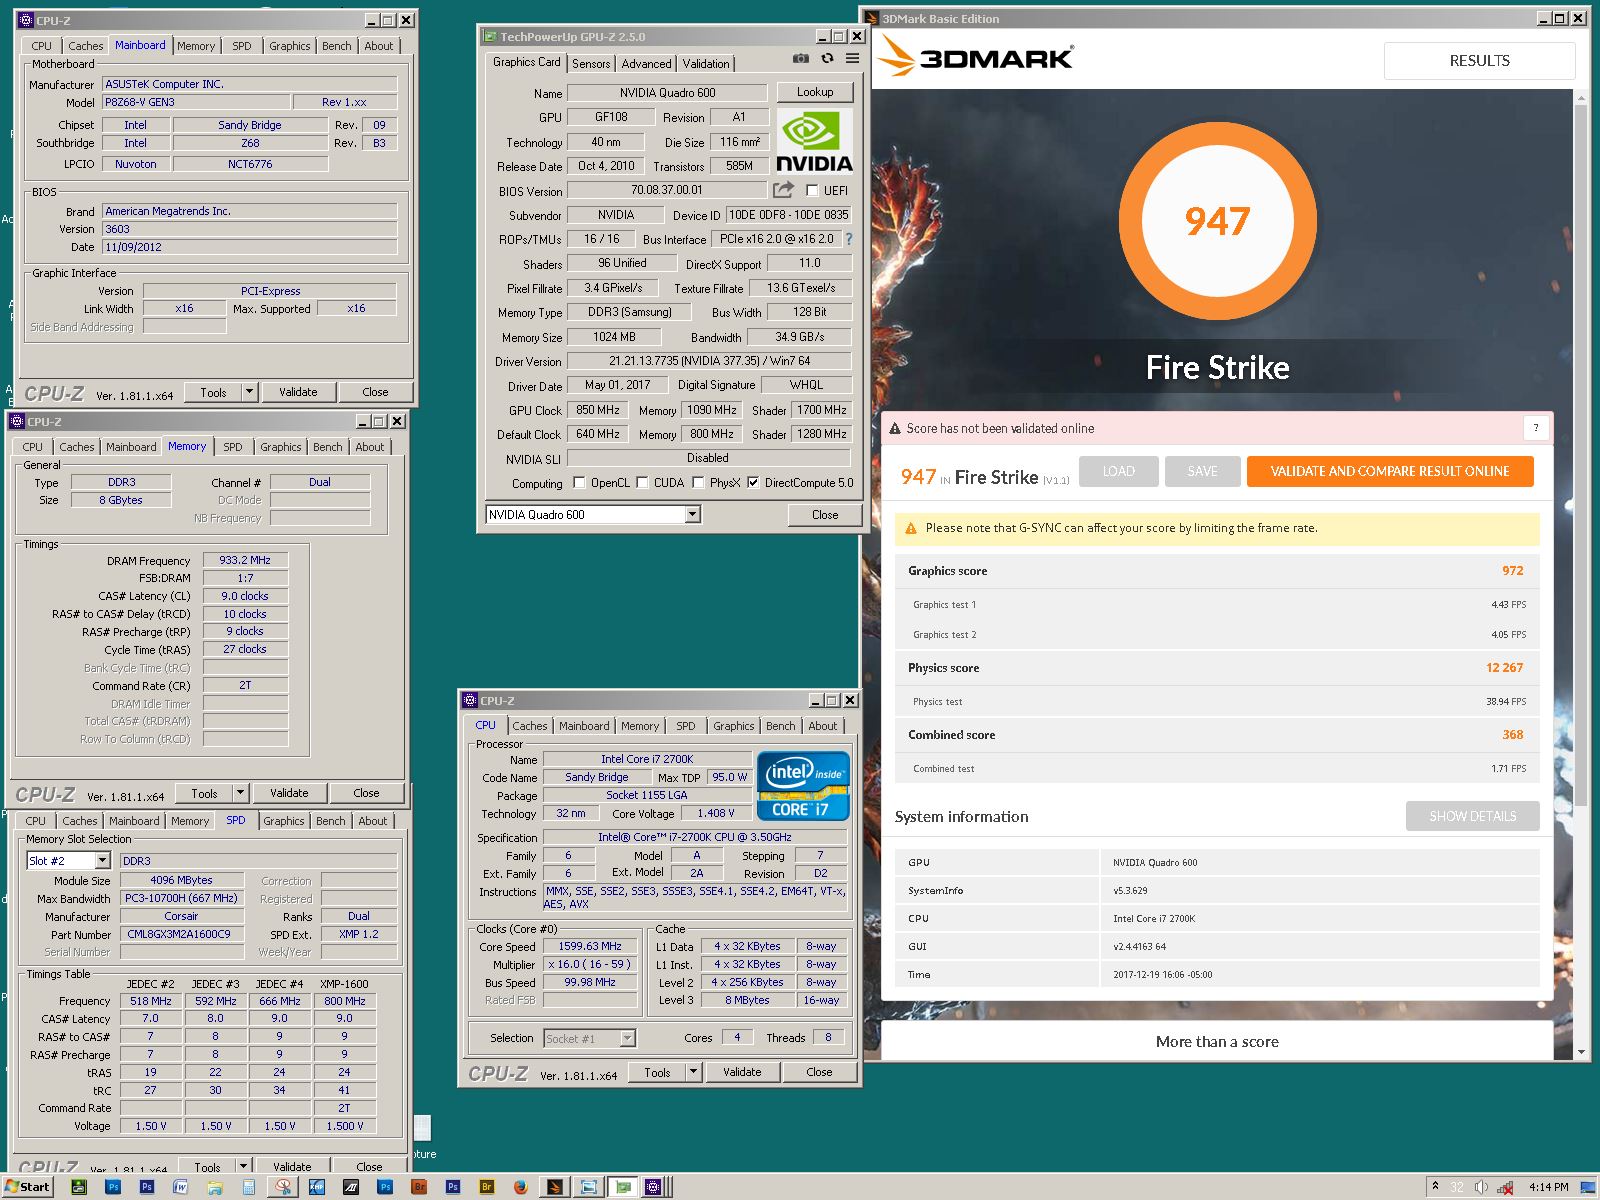Click the Show Desktop icon by the clock

click(x=1588, y=1187)
